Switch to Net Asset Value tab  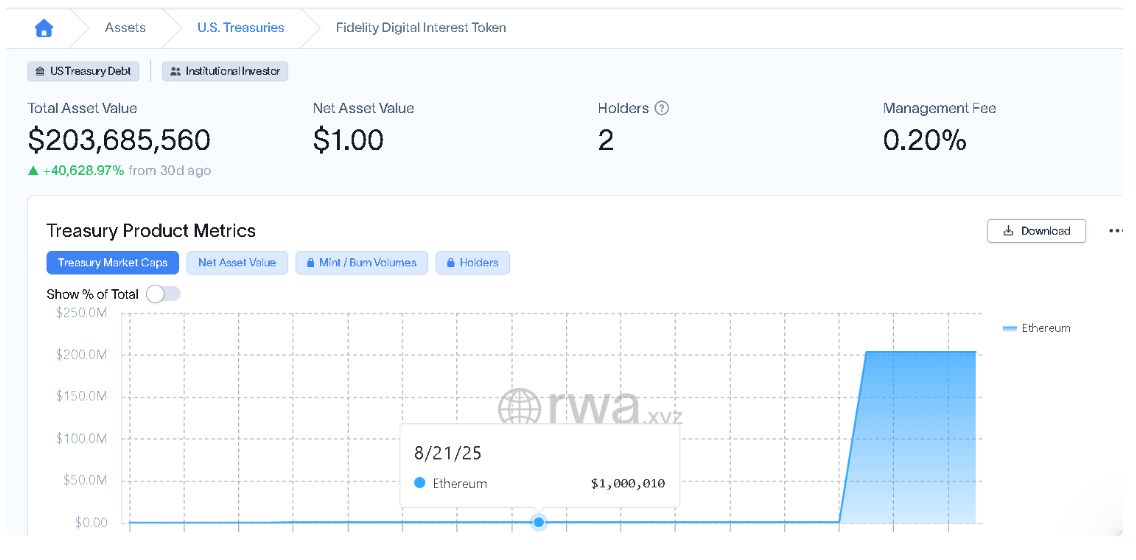pyautogui.click(x=237, y=263)
